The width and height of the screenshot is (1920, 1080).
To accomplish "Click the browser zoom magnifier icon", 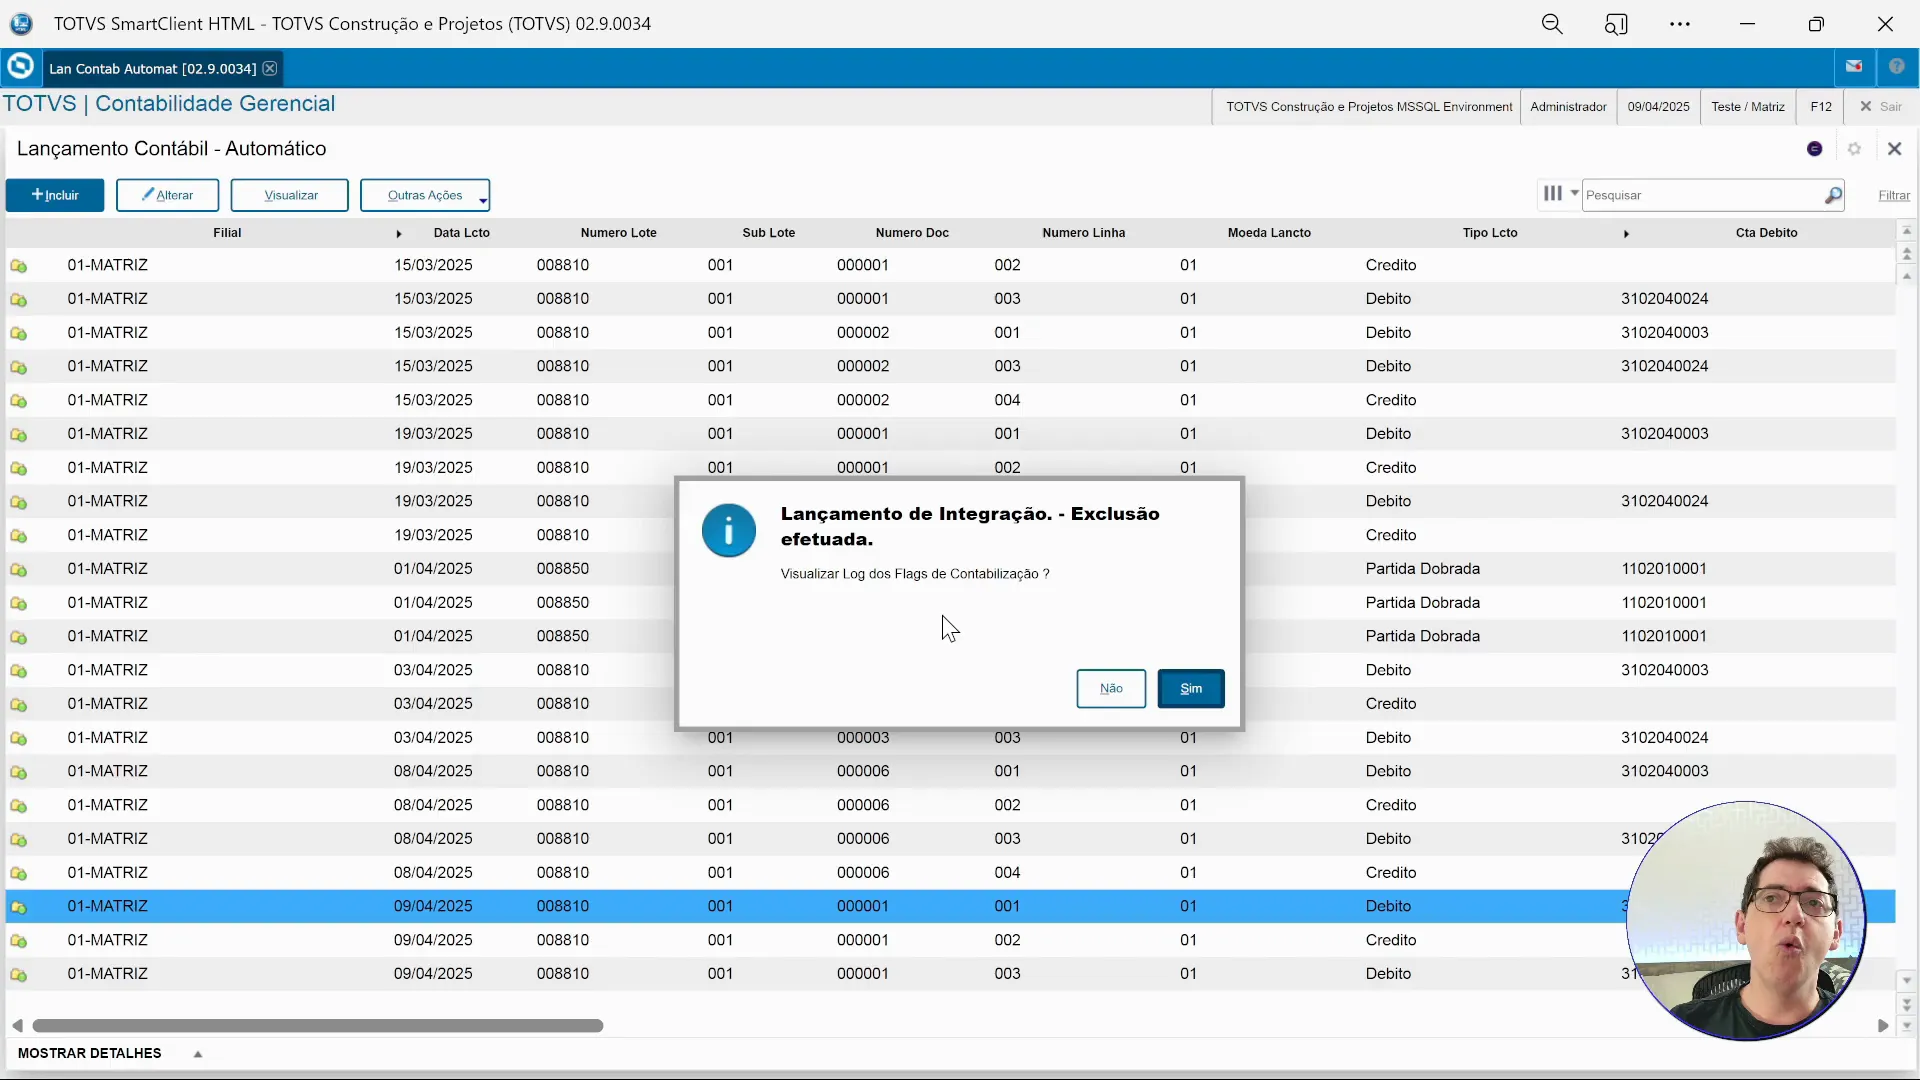I will point(1551,24).
